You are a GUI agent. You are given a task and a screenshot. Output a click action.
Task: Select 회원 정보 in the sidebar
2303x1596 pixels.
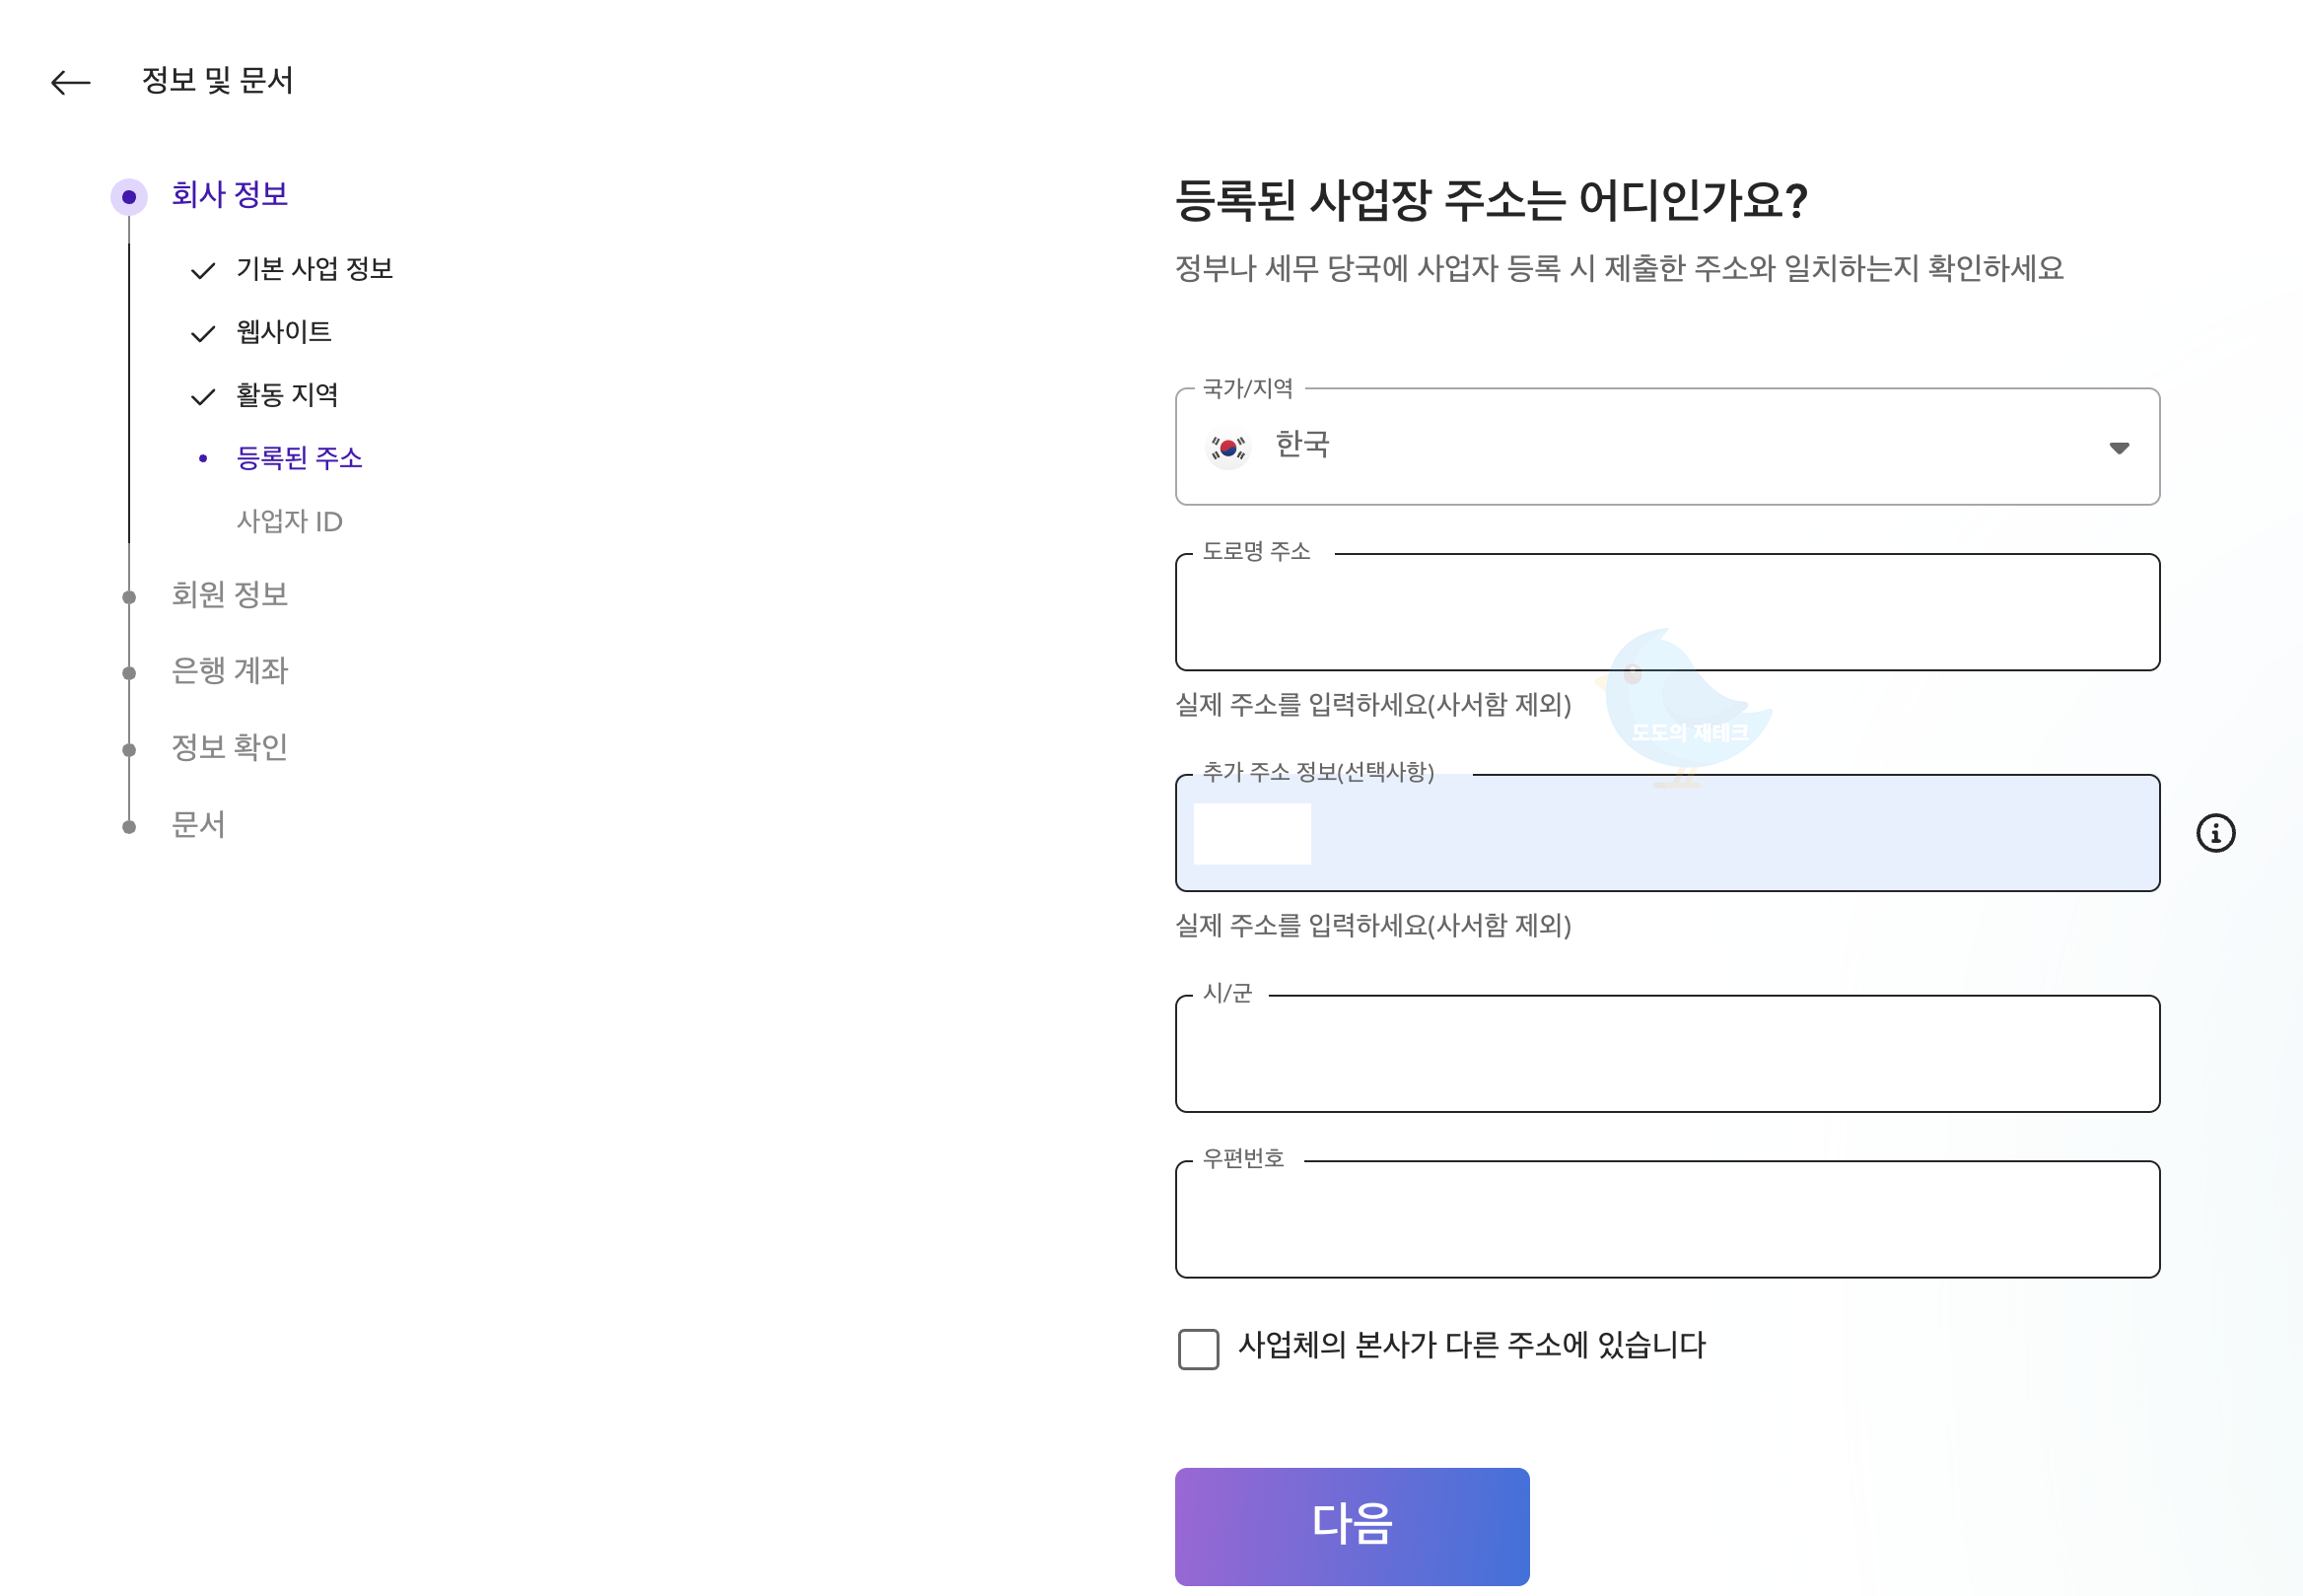point(231,596)
